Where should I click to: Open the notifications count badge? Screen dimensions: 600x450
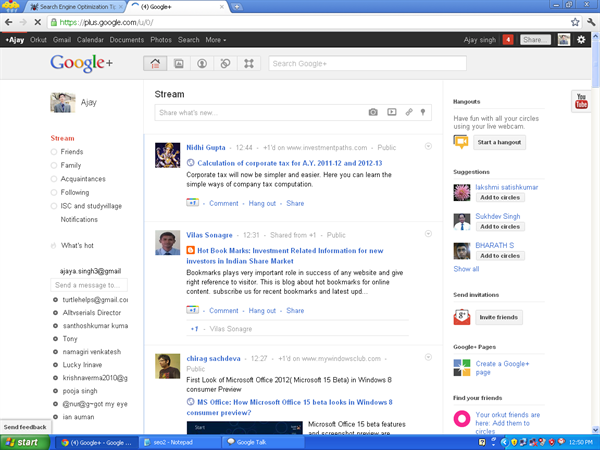tap(508, 39)
